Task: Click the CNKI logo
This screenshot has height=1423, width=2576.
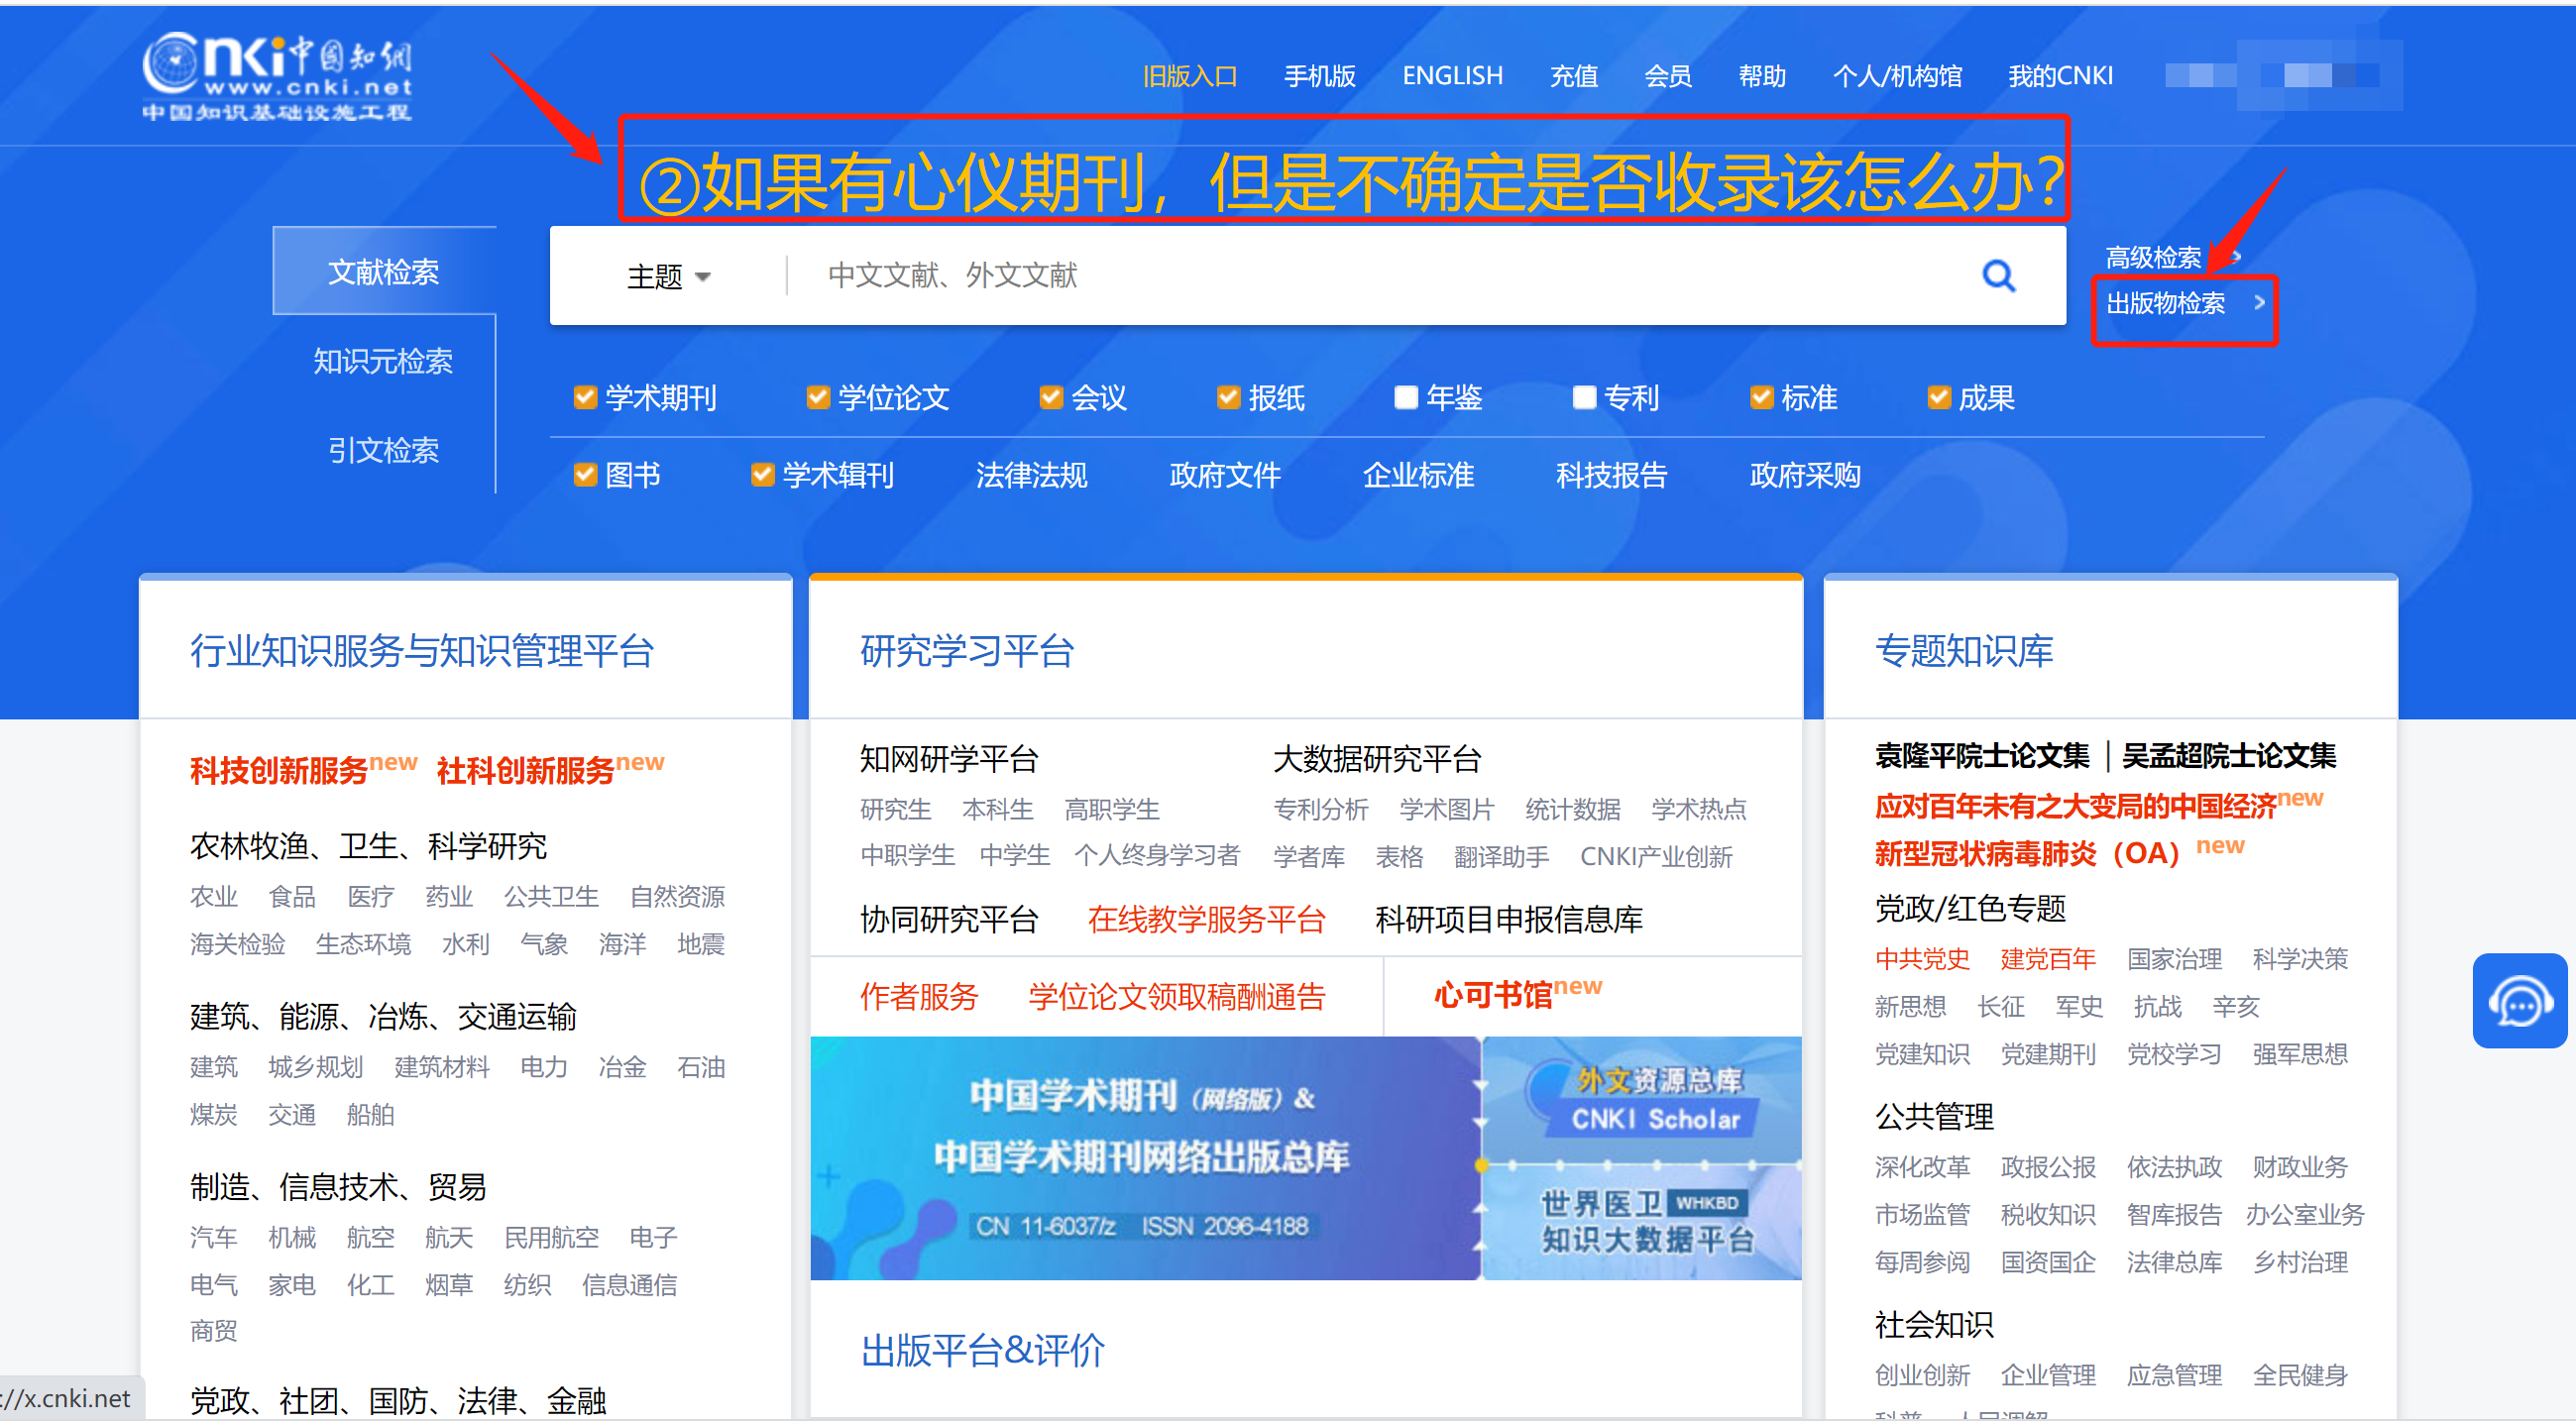Action: (x=277, y=78)
